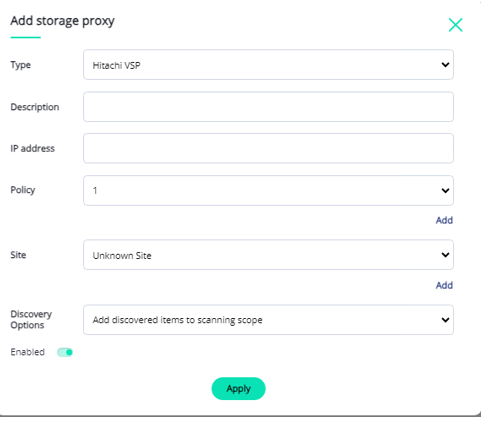
Task: Open the Policy selector showing 1
Action: 268,190
